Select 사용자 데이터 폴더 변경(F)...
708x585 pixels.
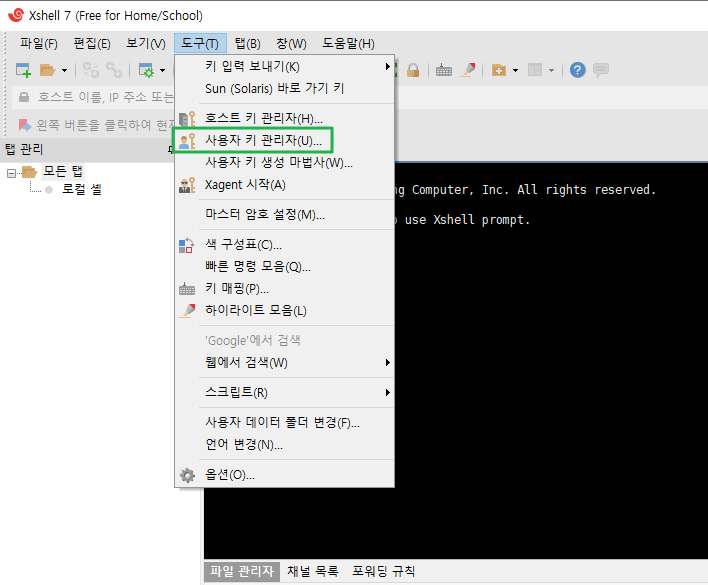[284, 422]
